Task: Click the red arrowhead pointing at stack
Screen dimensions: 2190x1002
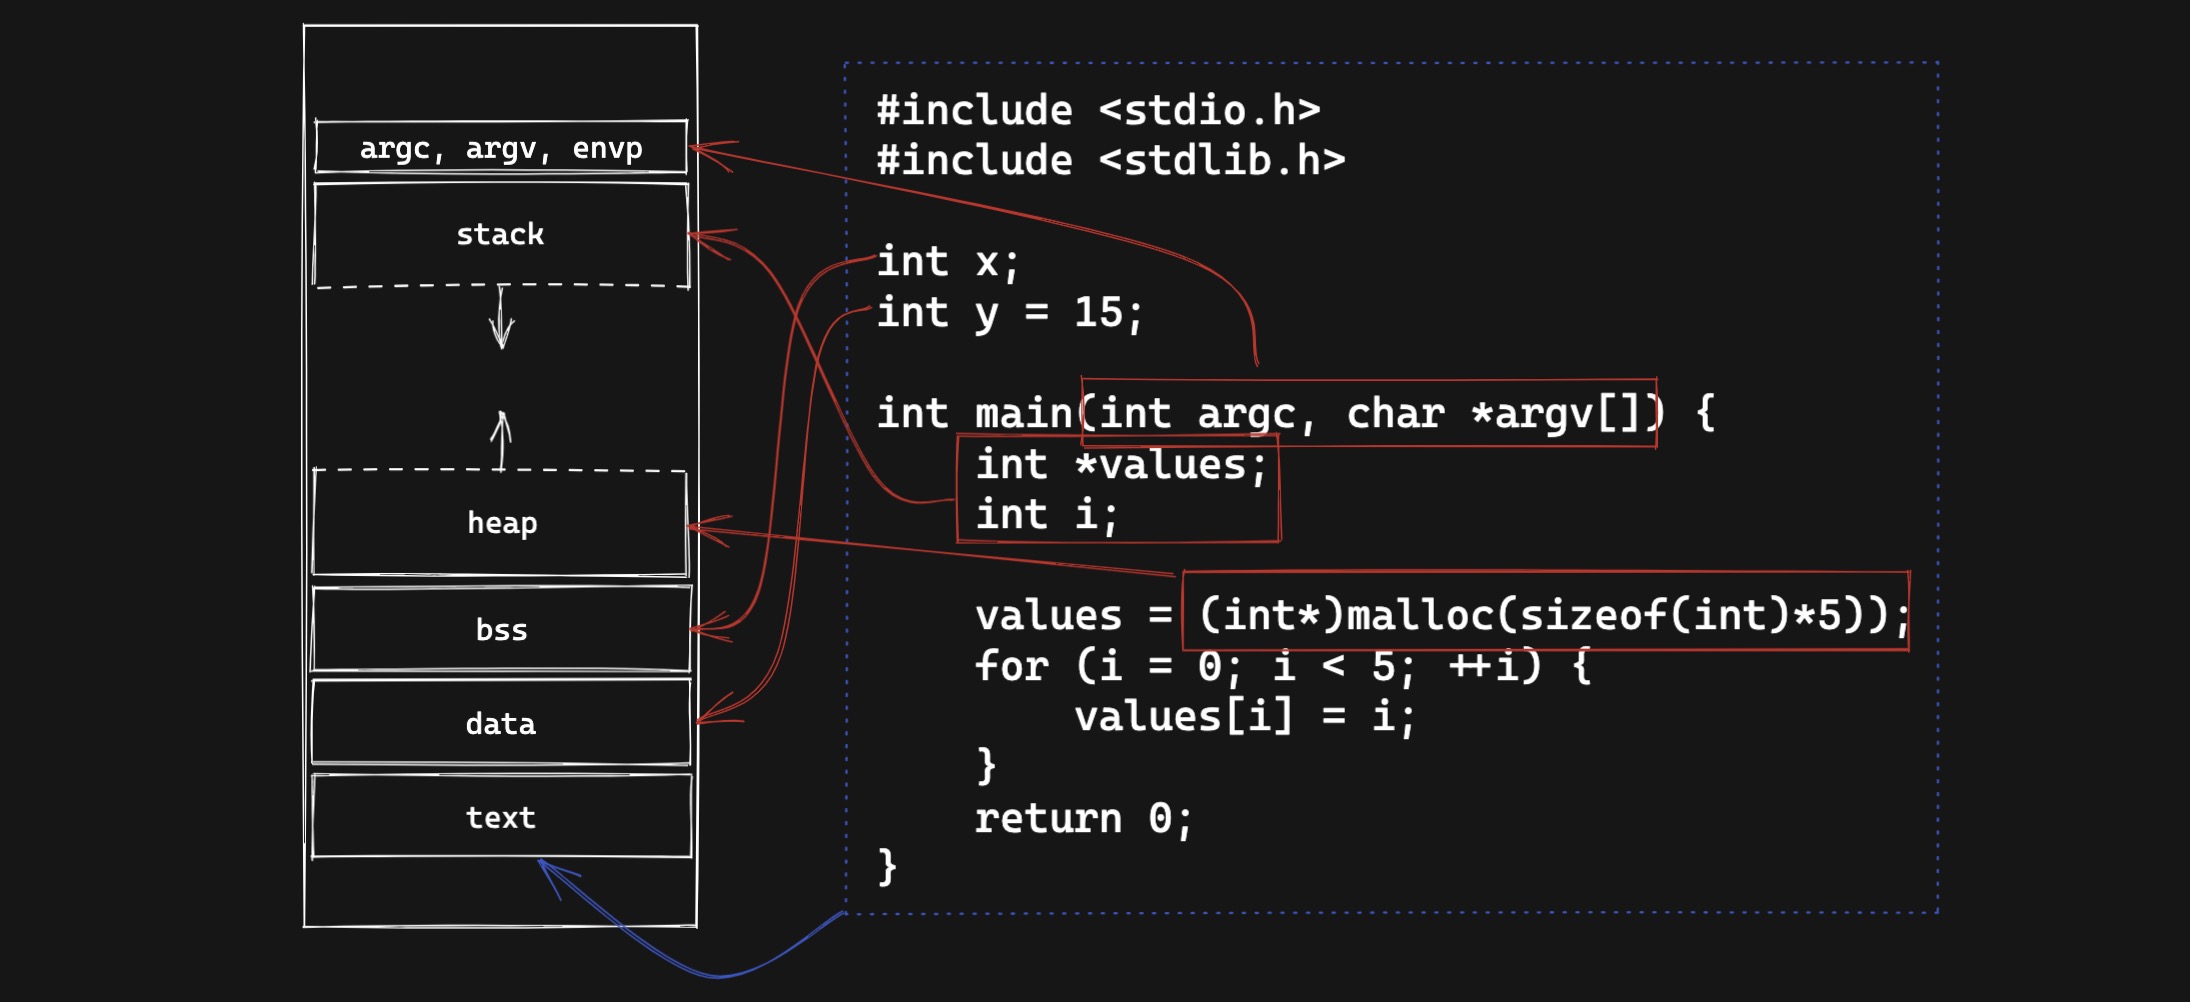Action: (701, 237)
